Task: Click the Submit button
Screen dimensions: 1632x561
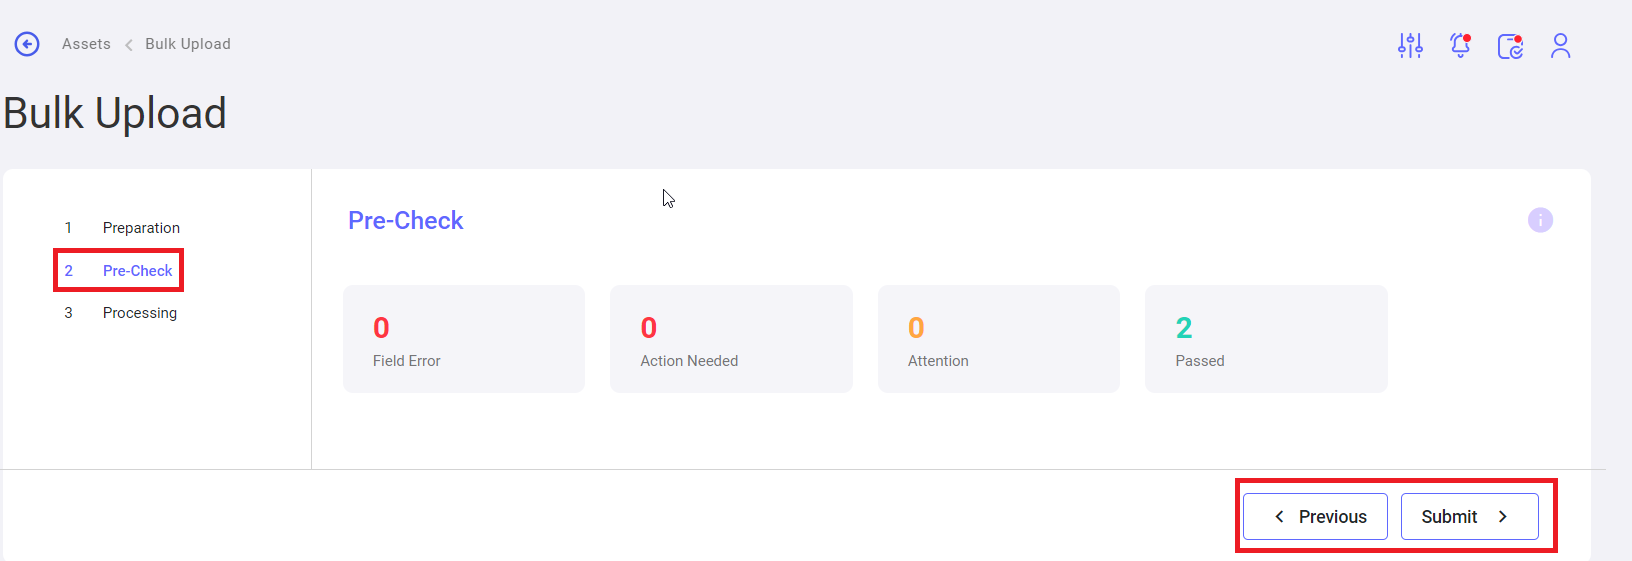Action: pos(1469,517)
